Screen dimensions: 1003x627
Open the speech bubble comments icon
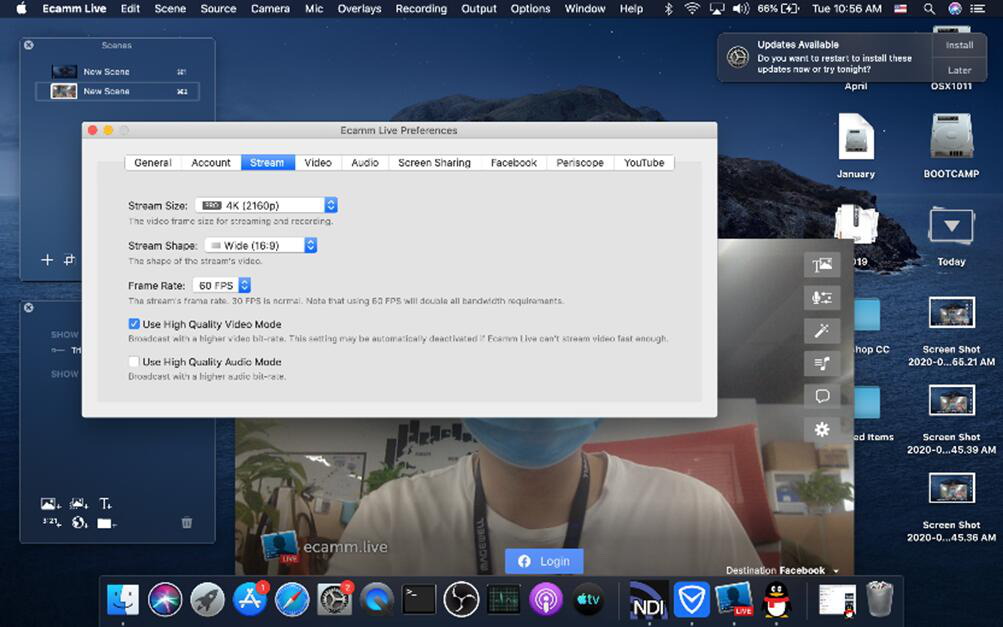822,397
